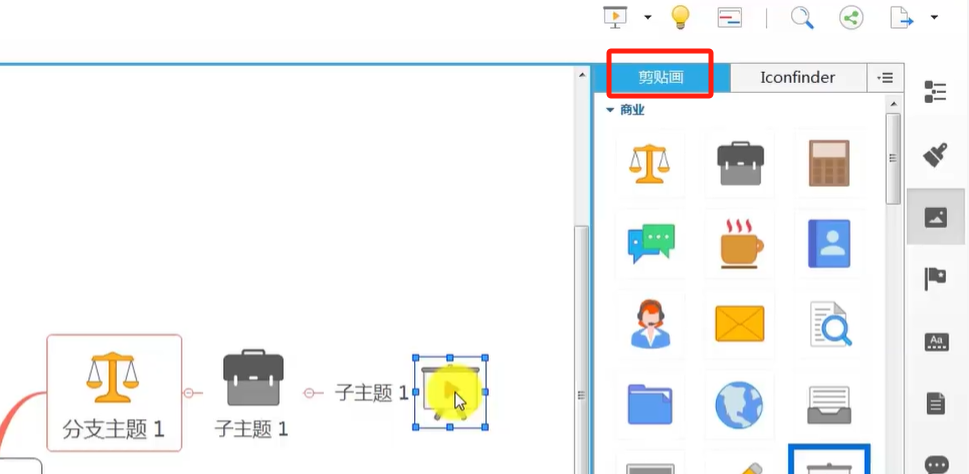The height and width of the screenshot is (474, 969).
Task: Open the Gantt chart view icon
Action: point(730,17)
